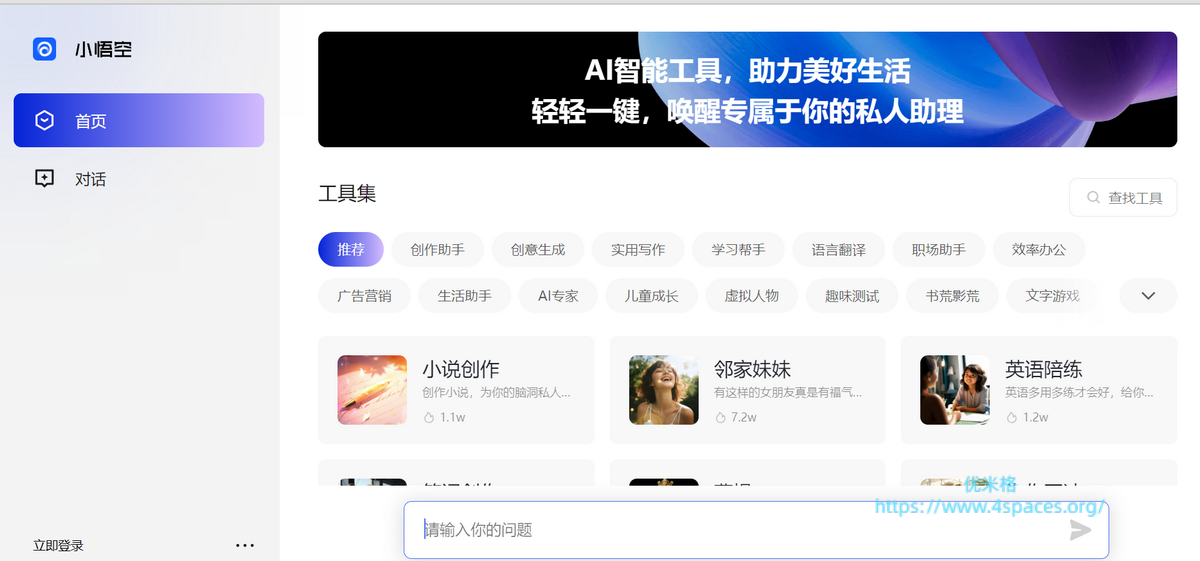Choose the 语言翻译 category

click(x=838, y=250)
